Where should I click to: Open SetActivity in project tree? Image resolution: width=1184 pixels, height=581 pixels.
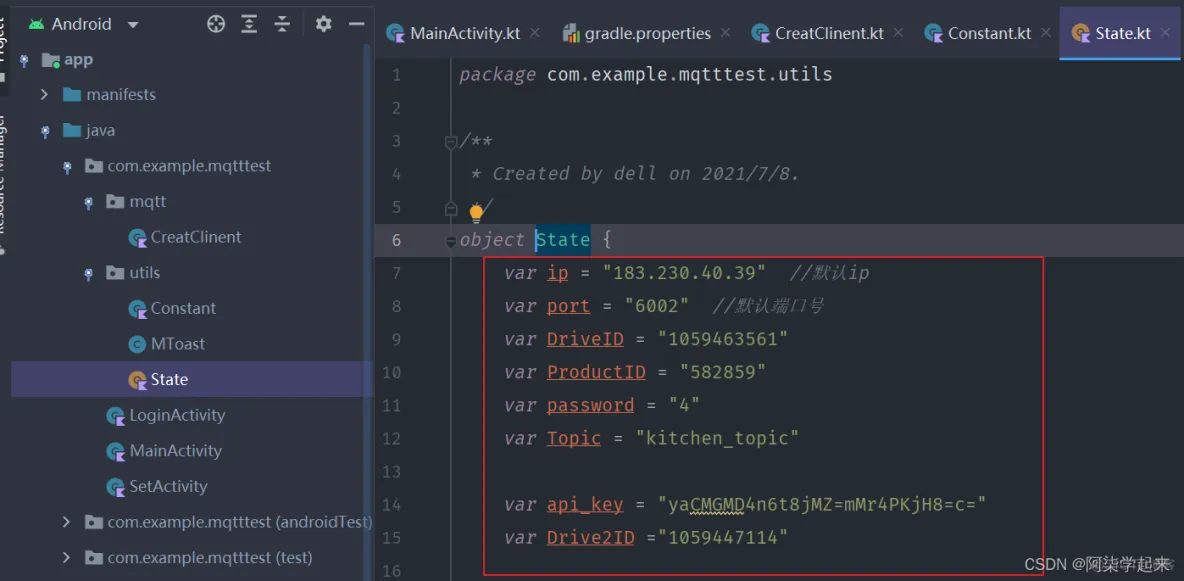pos(168,487)
